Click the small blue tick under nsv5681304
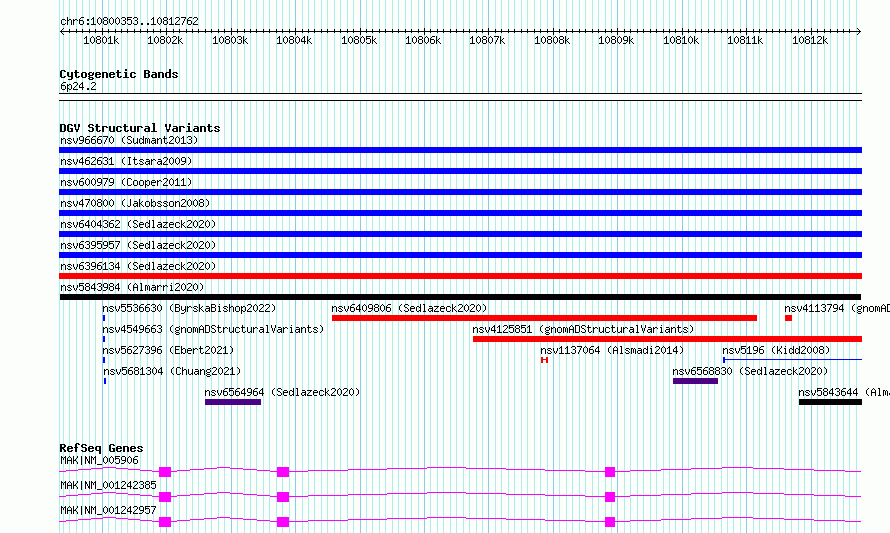Screen dimensions: 890x533 (x=105, y=381)
